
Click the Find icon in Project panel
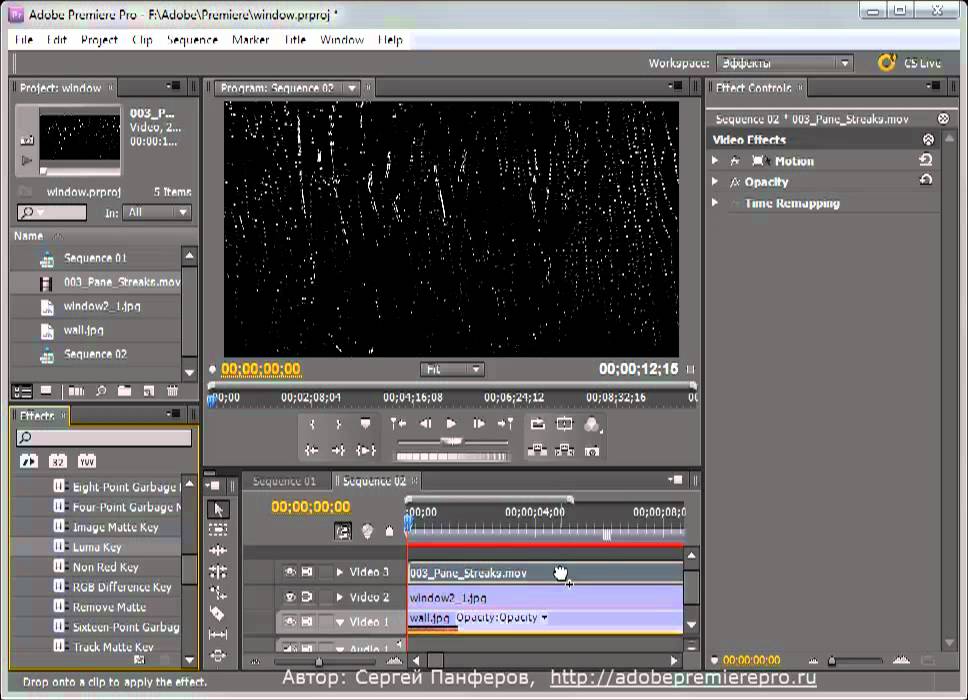(101, 391)
